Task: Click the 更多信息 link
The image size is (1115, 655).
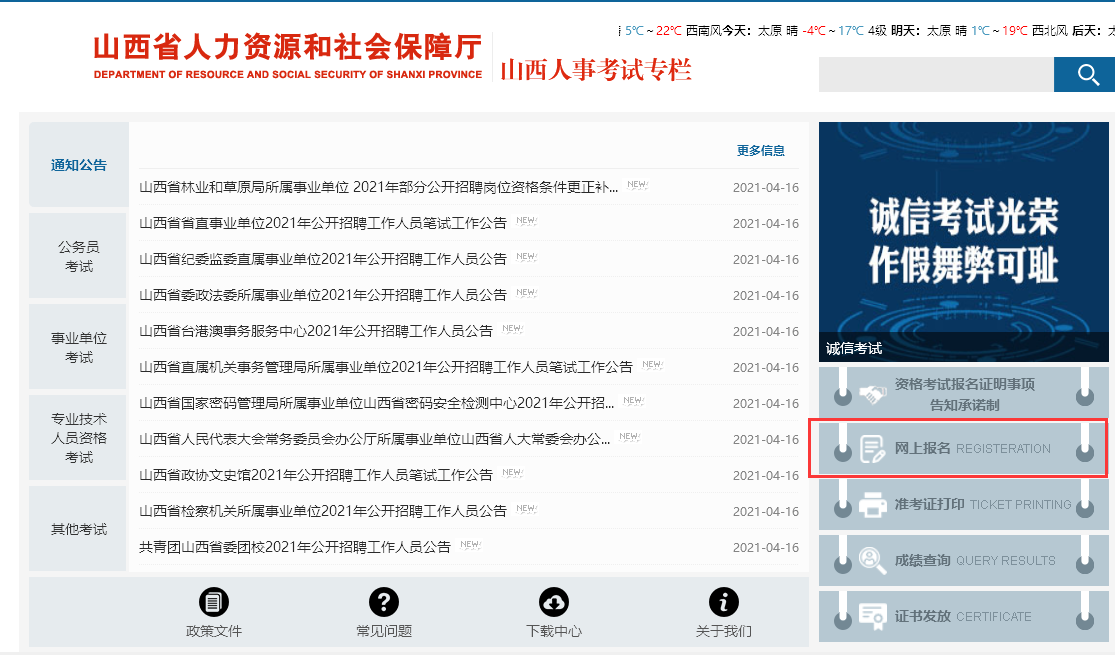Action: click(760, 151)
